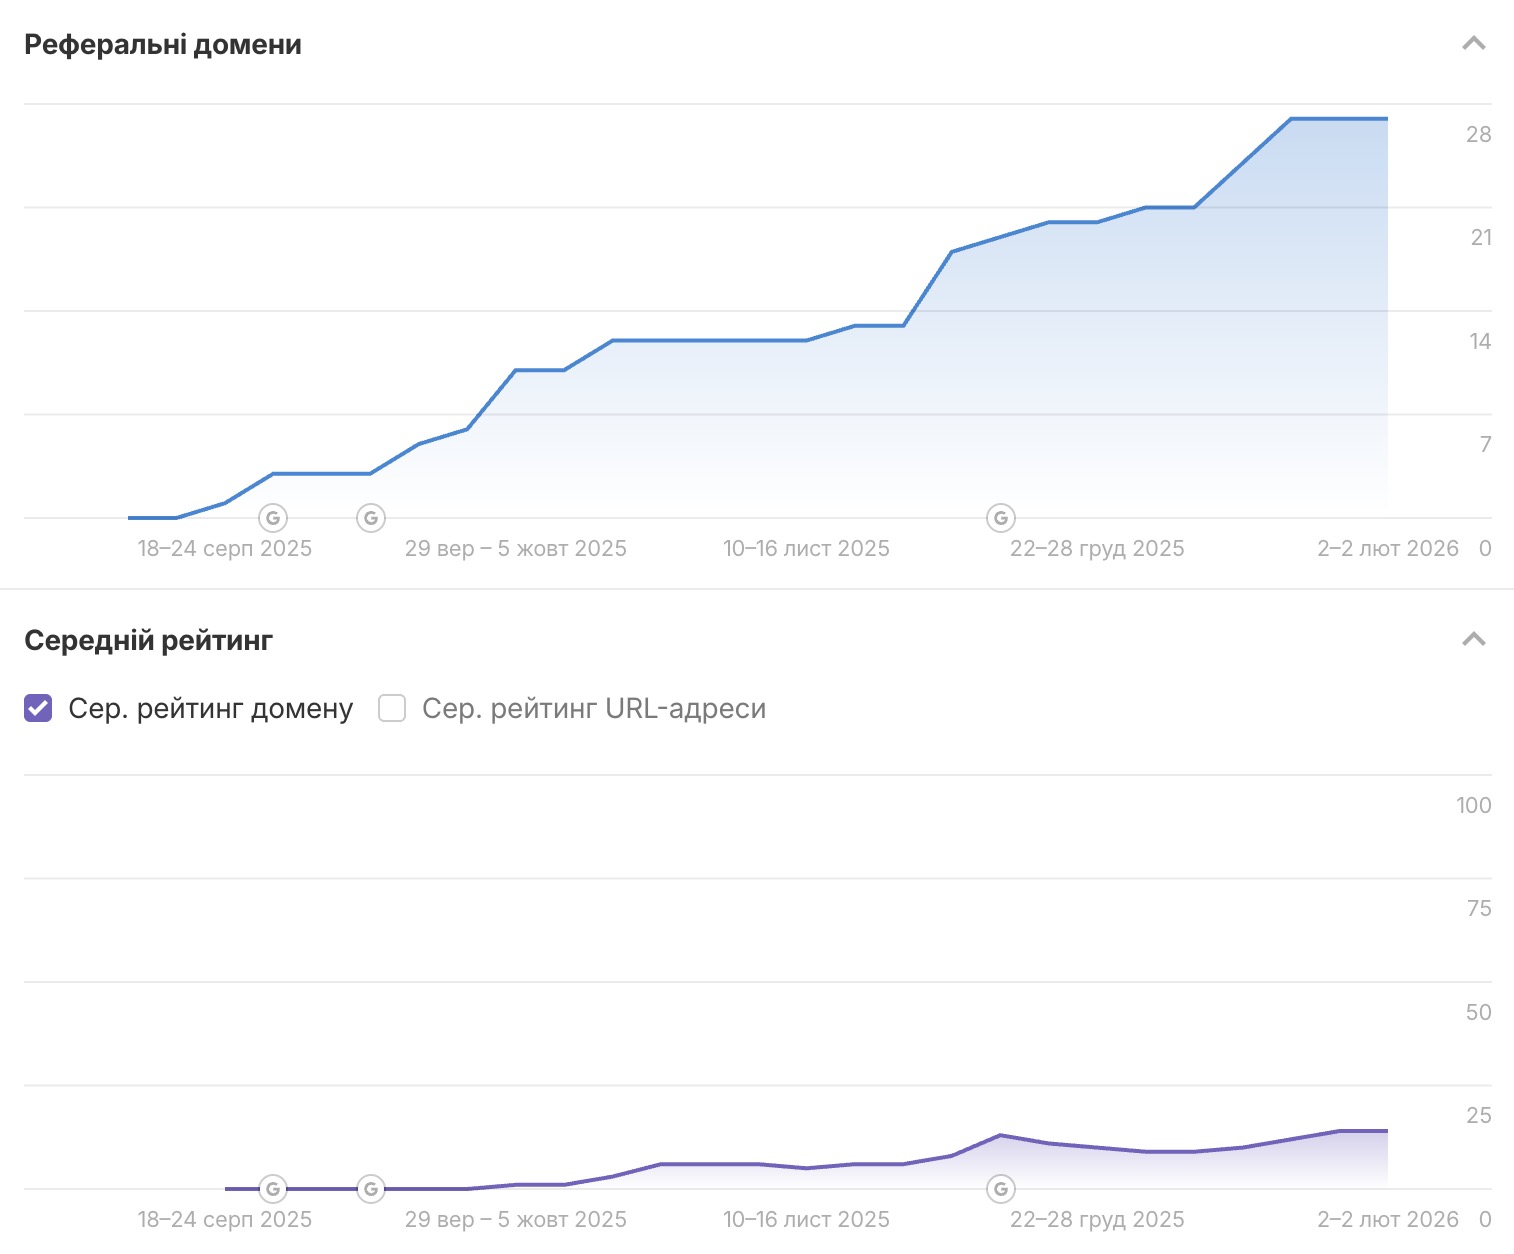This screenshot has width=1514, height=1254.
Task: Enable the 'Сер. рейтинг URL-адреси' checkbox
Action: pos(392,708)
